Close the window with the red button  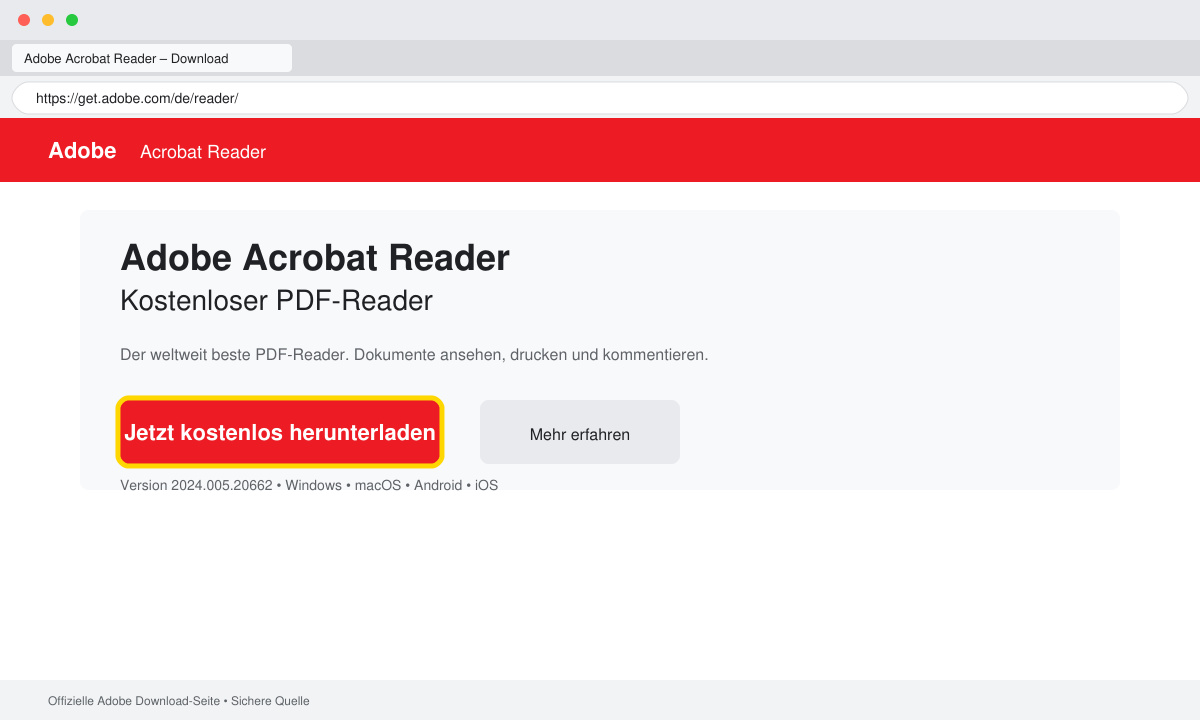coord(24,20)
